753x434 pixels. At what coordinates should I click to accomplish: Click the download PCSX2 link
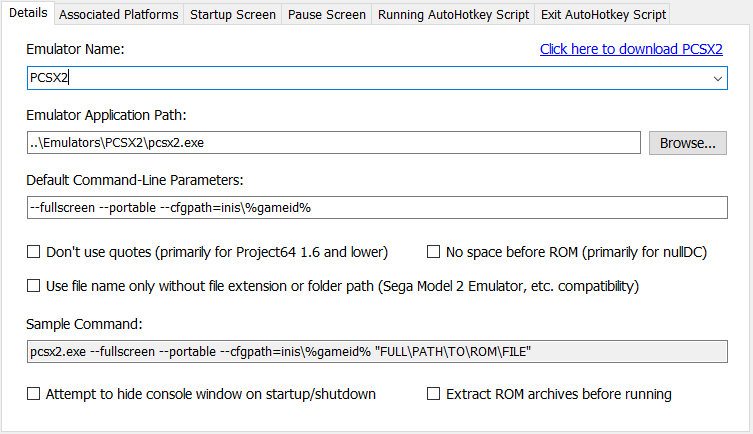[631, 49]
